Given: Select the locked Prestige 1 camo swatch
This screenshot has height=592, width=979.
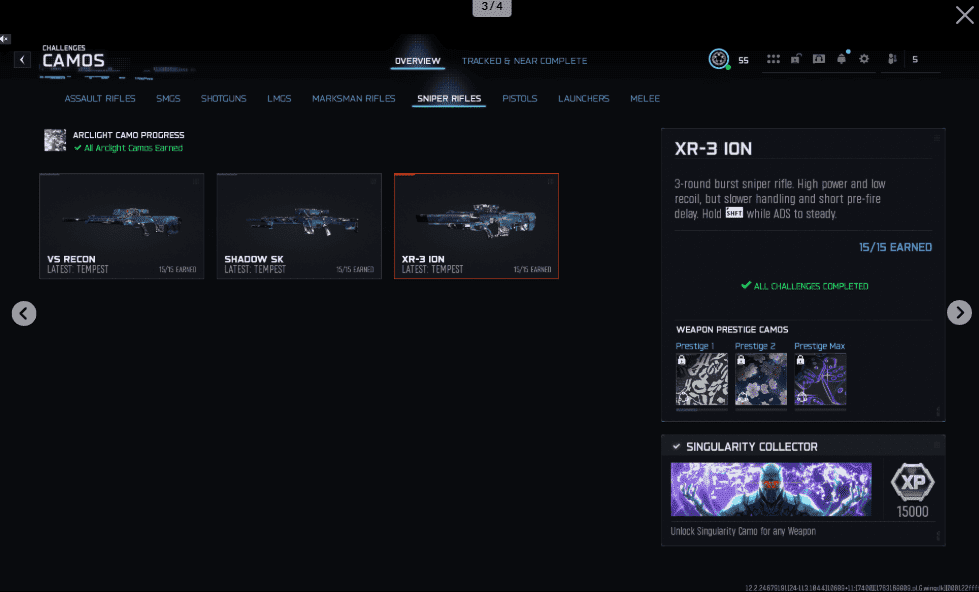Looking at the screenshot, I should tap(702, 383).
